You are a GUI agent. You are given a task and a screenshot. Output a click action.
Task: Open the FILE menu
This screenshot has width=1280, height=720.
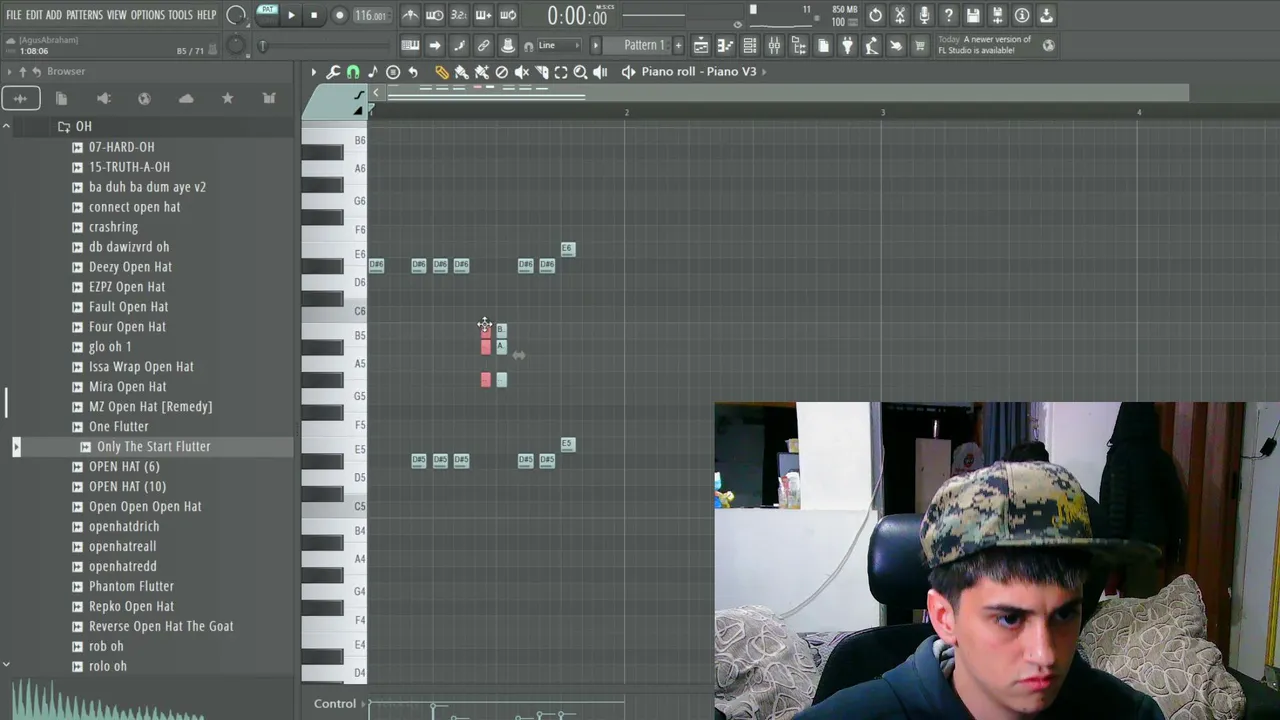(14, 15)
